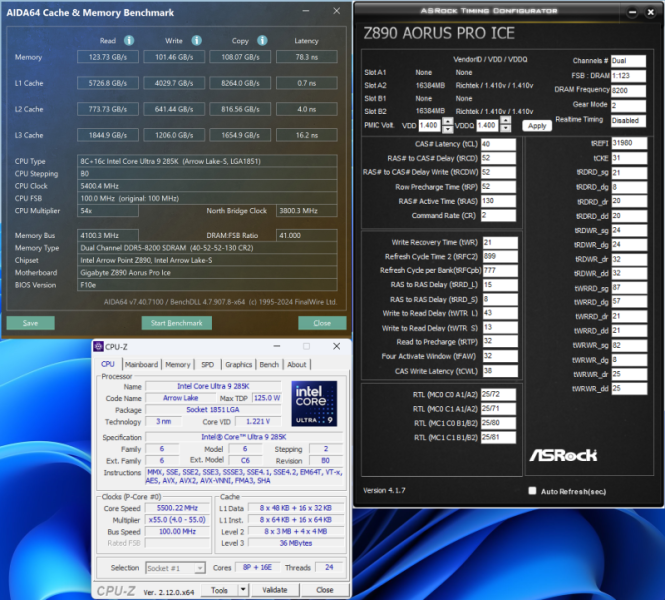Click the Write info icon in AIDA64
The width and height of the screenshot is (665, 600).
(x=196, y=40)
